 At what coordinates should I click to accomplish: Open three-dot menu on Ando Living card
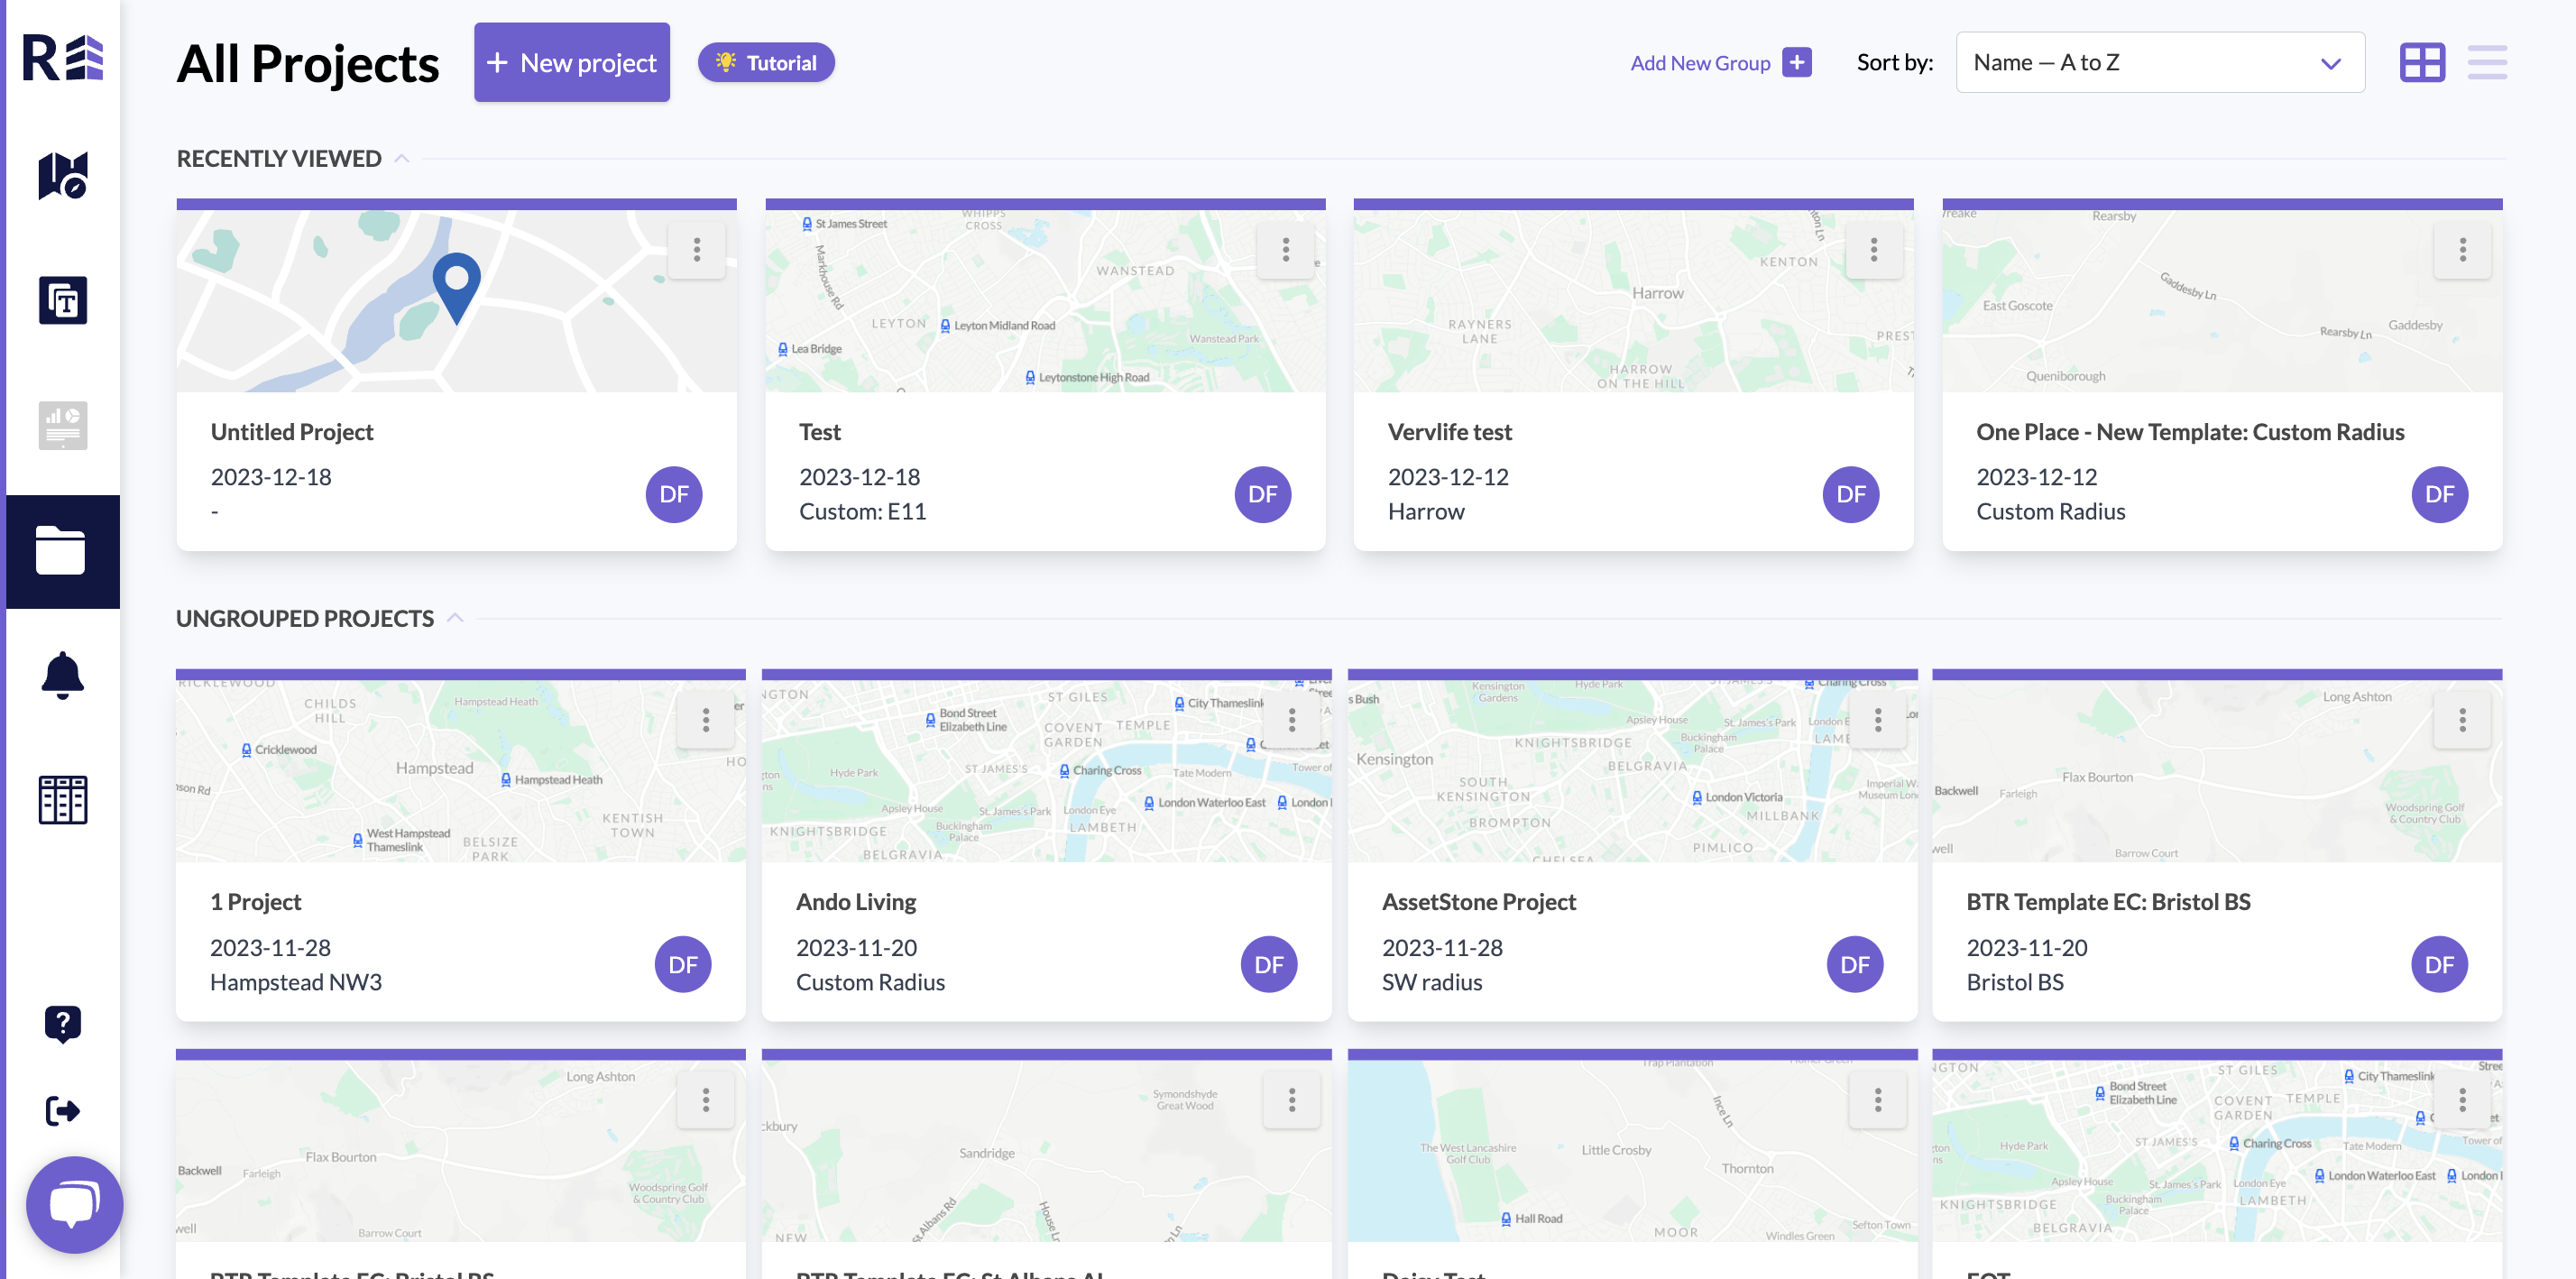[x=1291, y=719]
